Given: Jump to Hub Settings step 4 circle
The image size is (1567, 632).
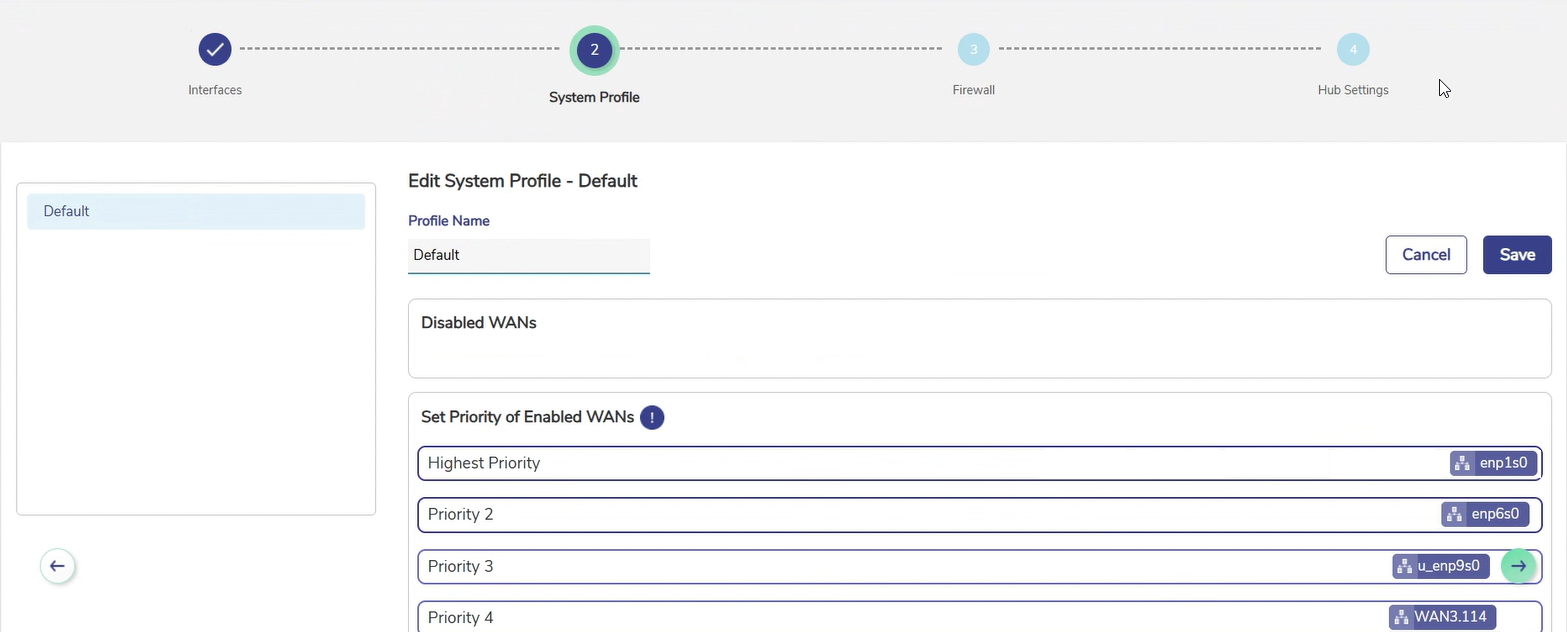Looking at the screenshot, I should coord(1353,50).
